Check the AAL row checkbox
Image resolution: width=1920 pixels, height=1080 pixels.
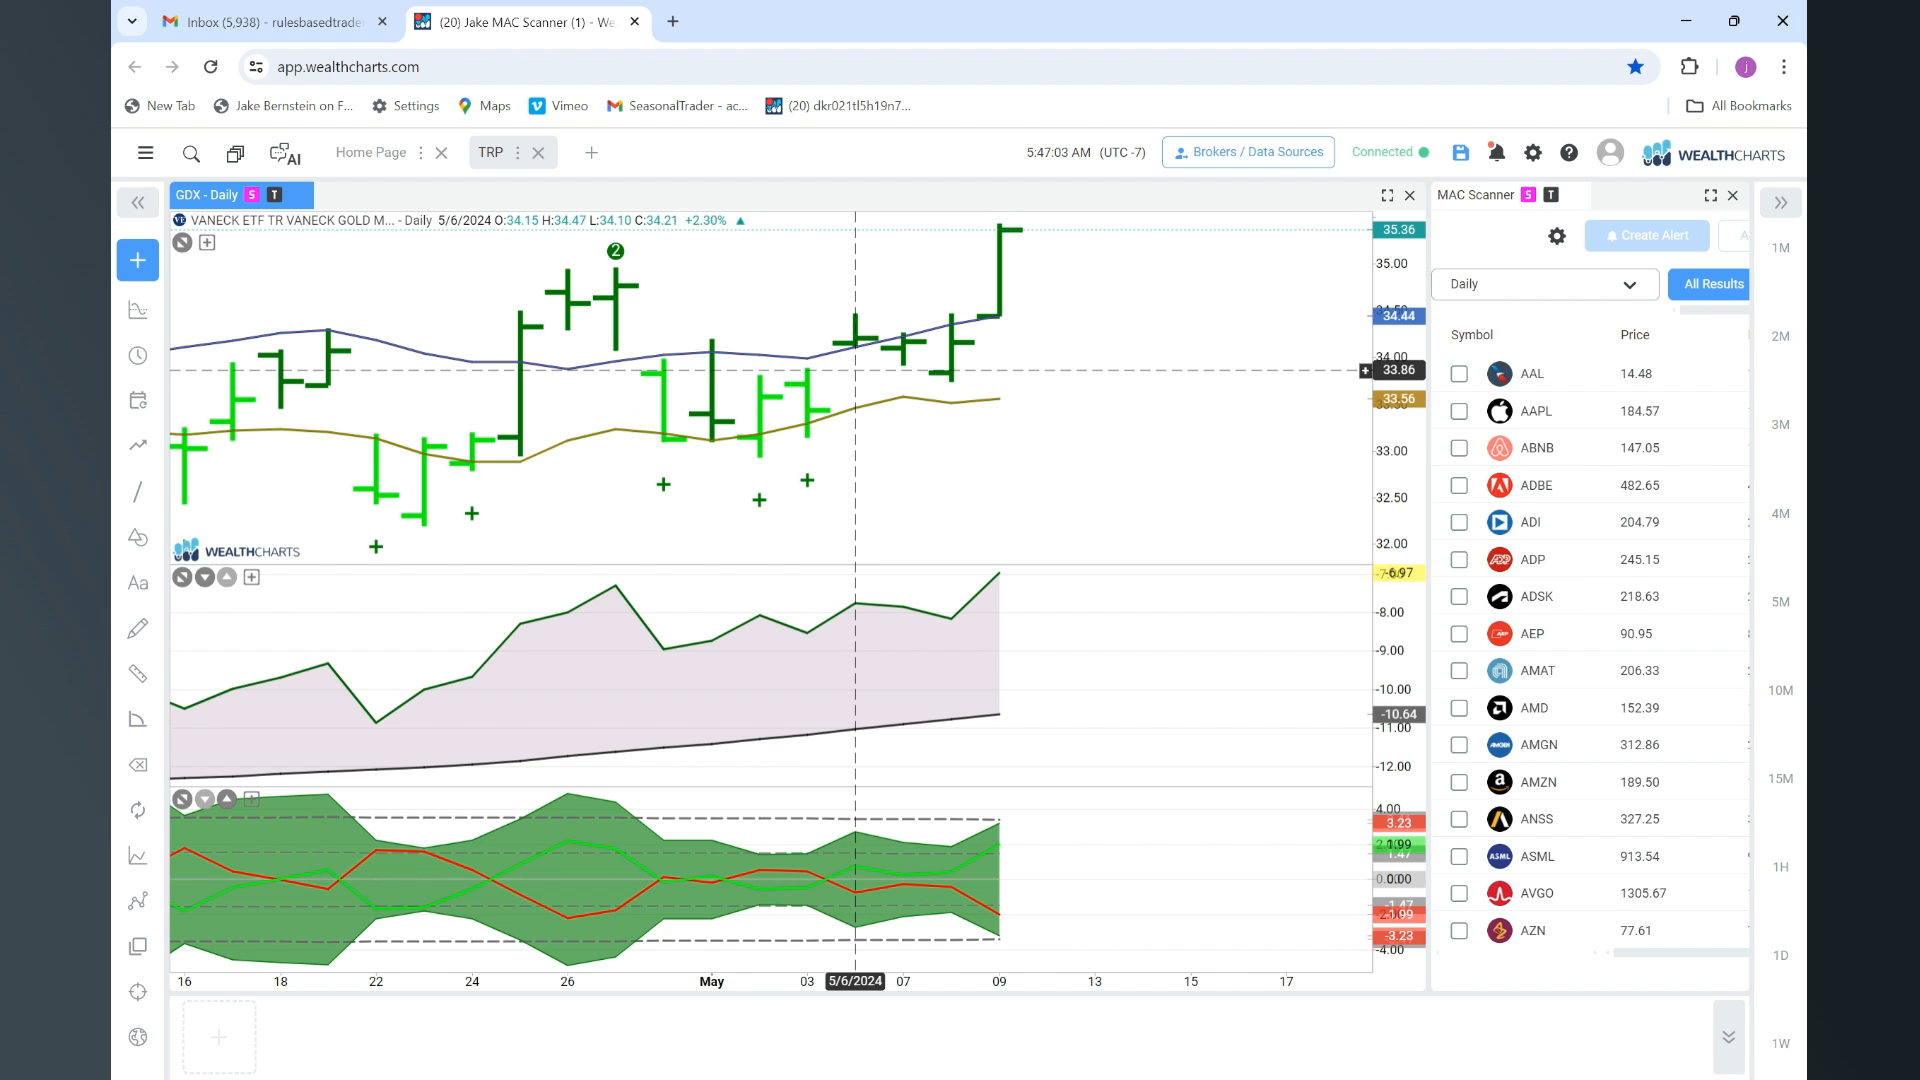1459,374
